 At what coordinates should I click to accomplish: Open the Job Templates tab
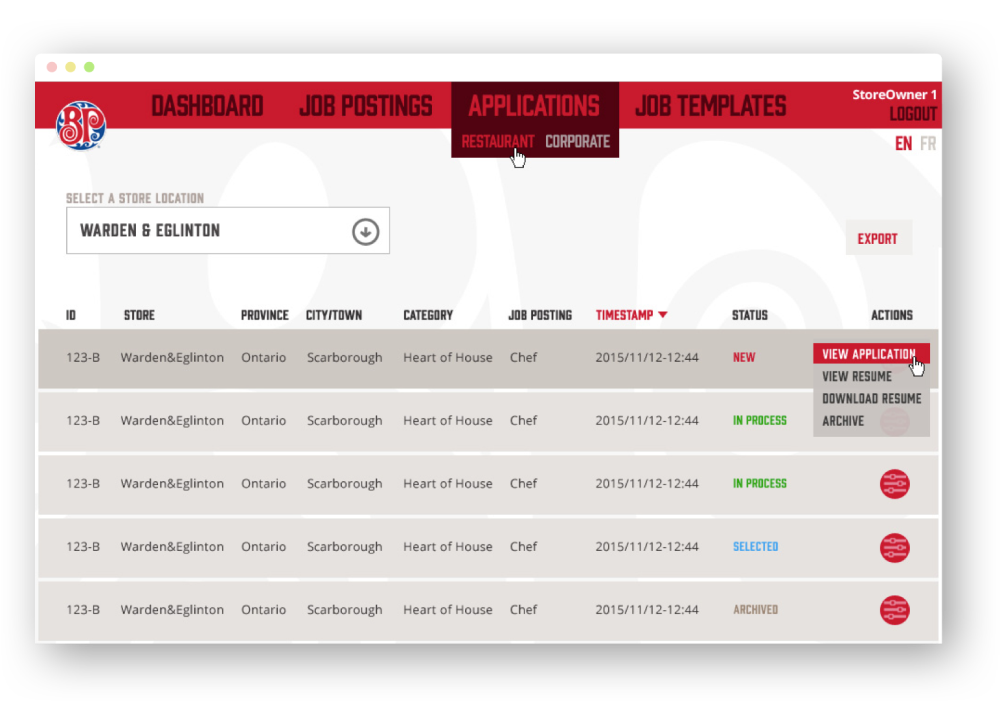tap(710, 106)
